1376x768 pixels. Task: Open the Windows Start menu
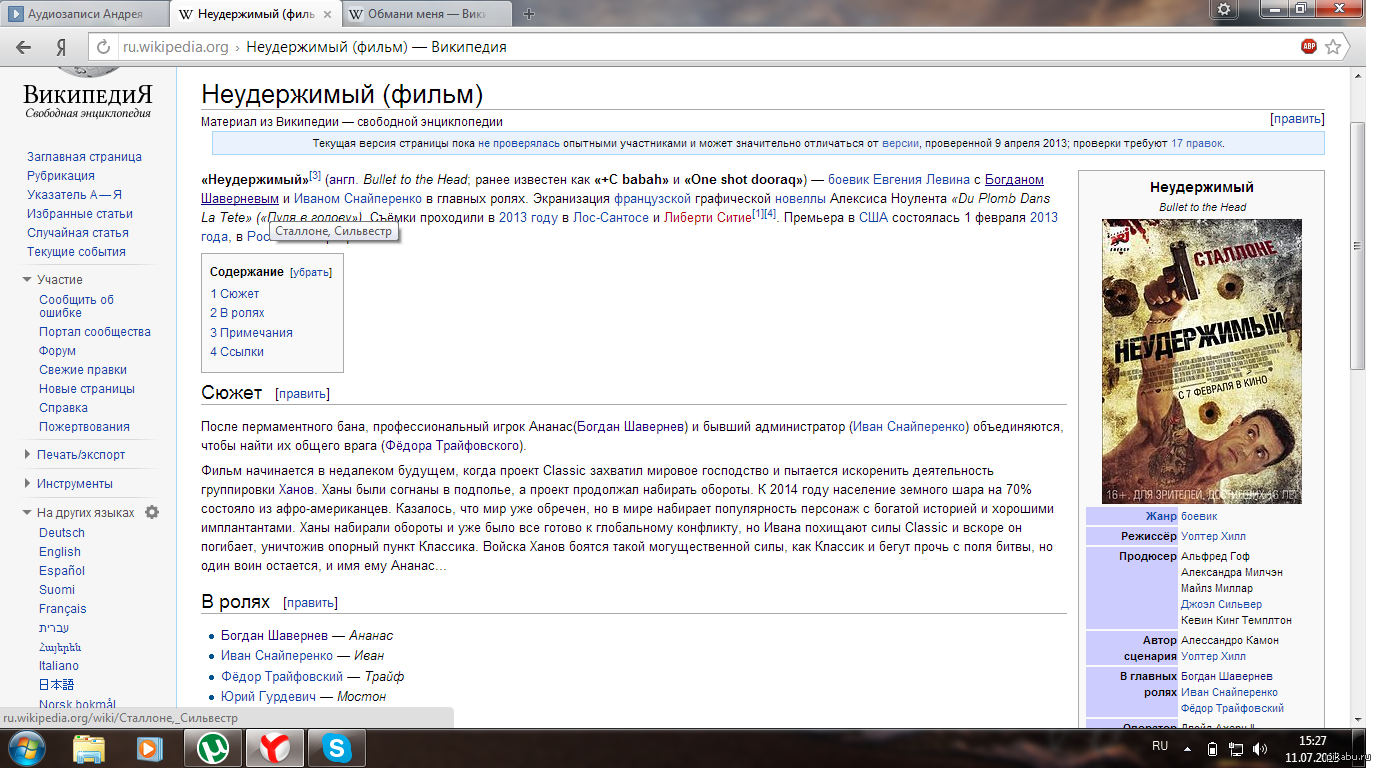coord(26,747)
